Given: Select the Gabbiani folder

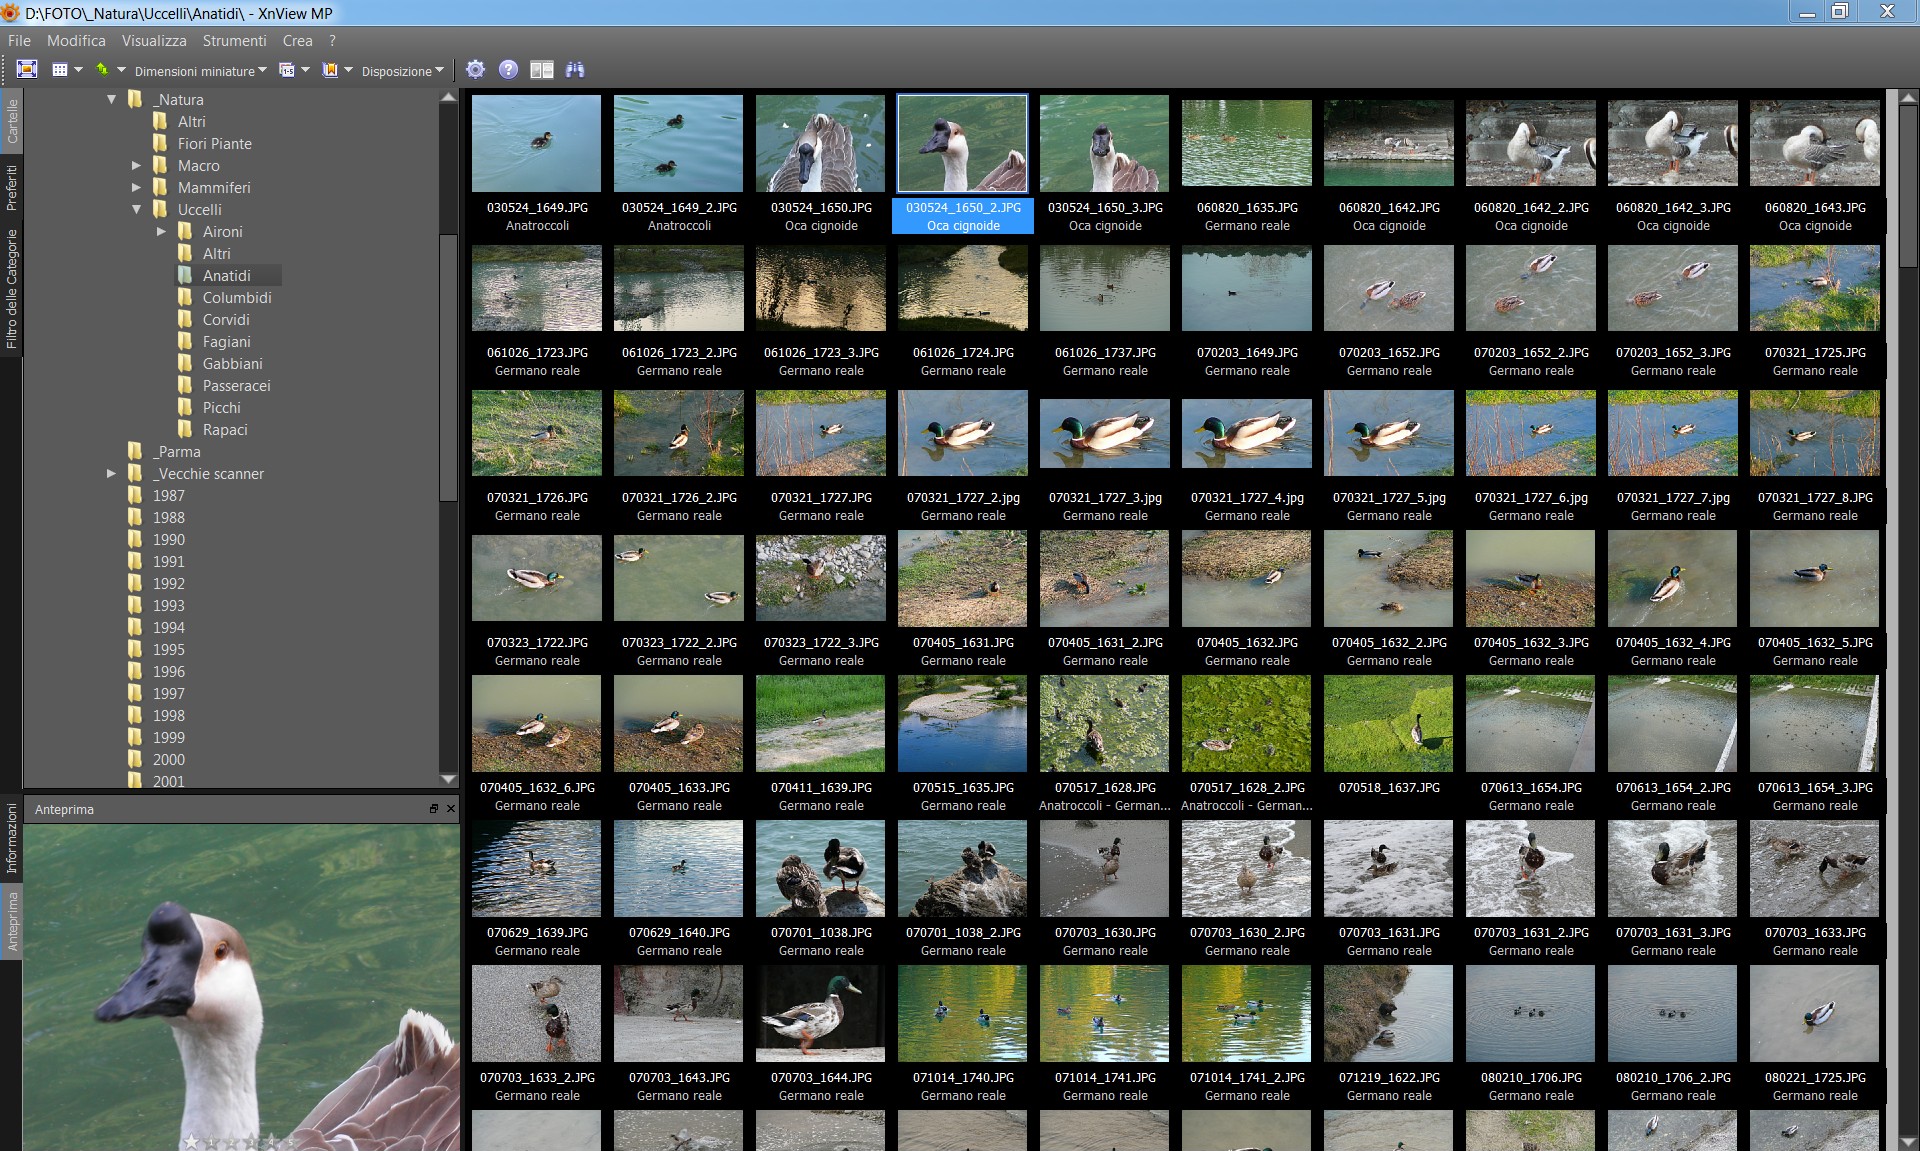Looking at the screenshot, I should point(232,364).
